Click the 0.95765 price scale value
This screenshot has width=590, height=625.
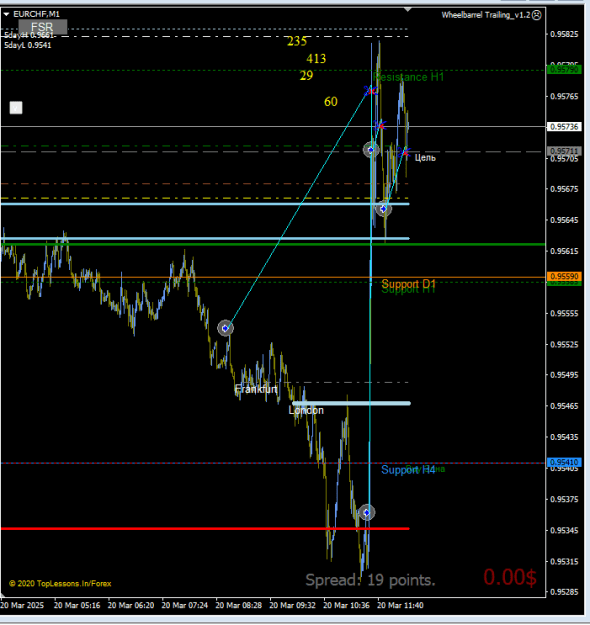564,96
